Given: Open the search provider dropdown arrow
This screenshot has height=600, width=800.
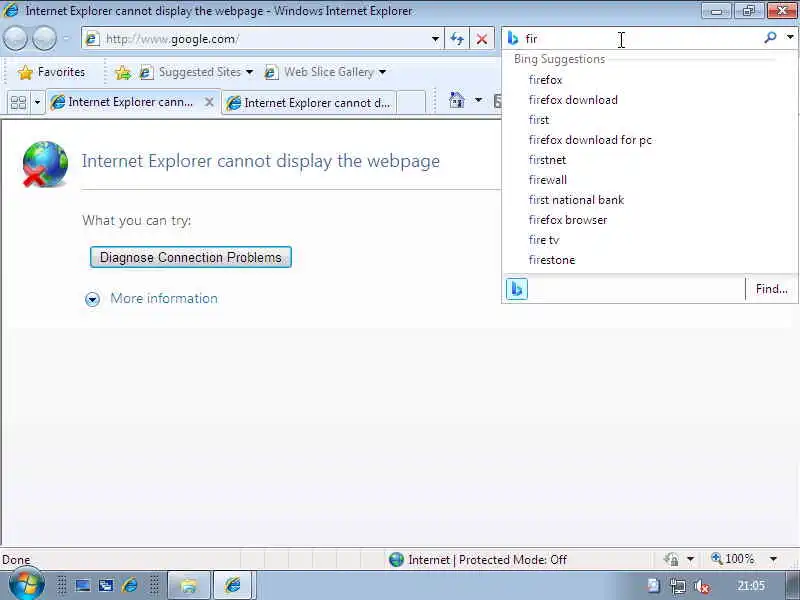Looking at the screenshot, I should (790, 37).
